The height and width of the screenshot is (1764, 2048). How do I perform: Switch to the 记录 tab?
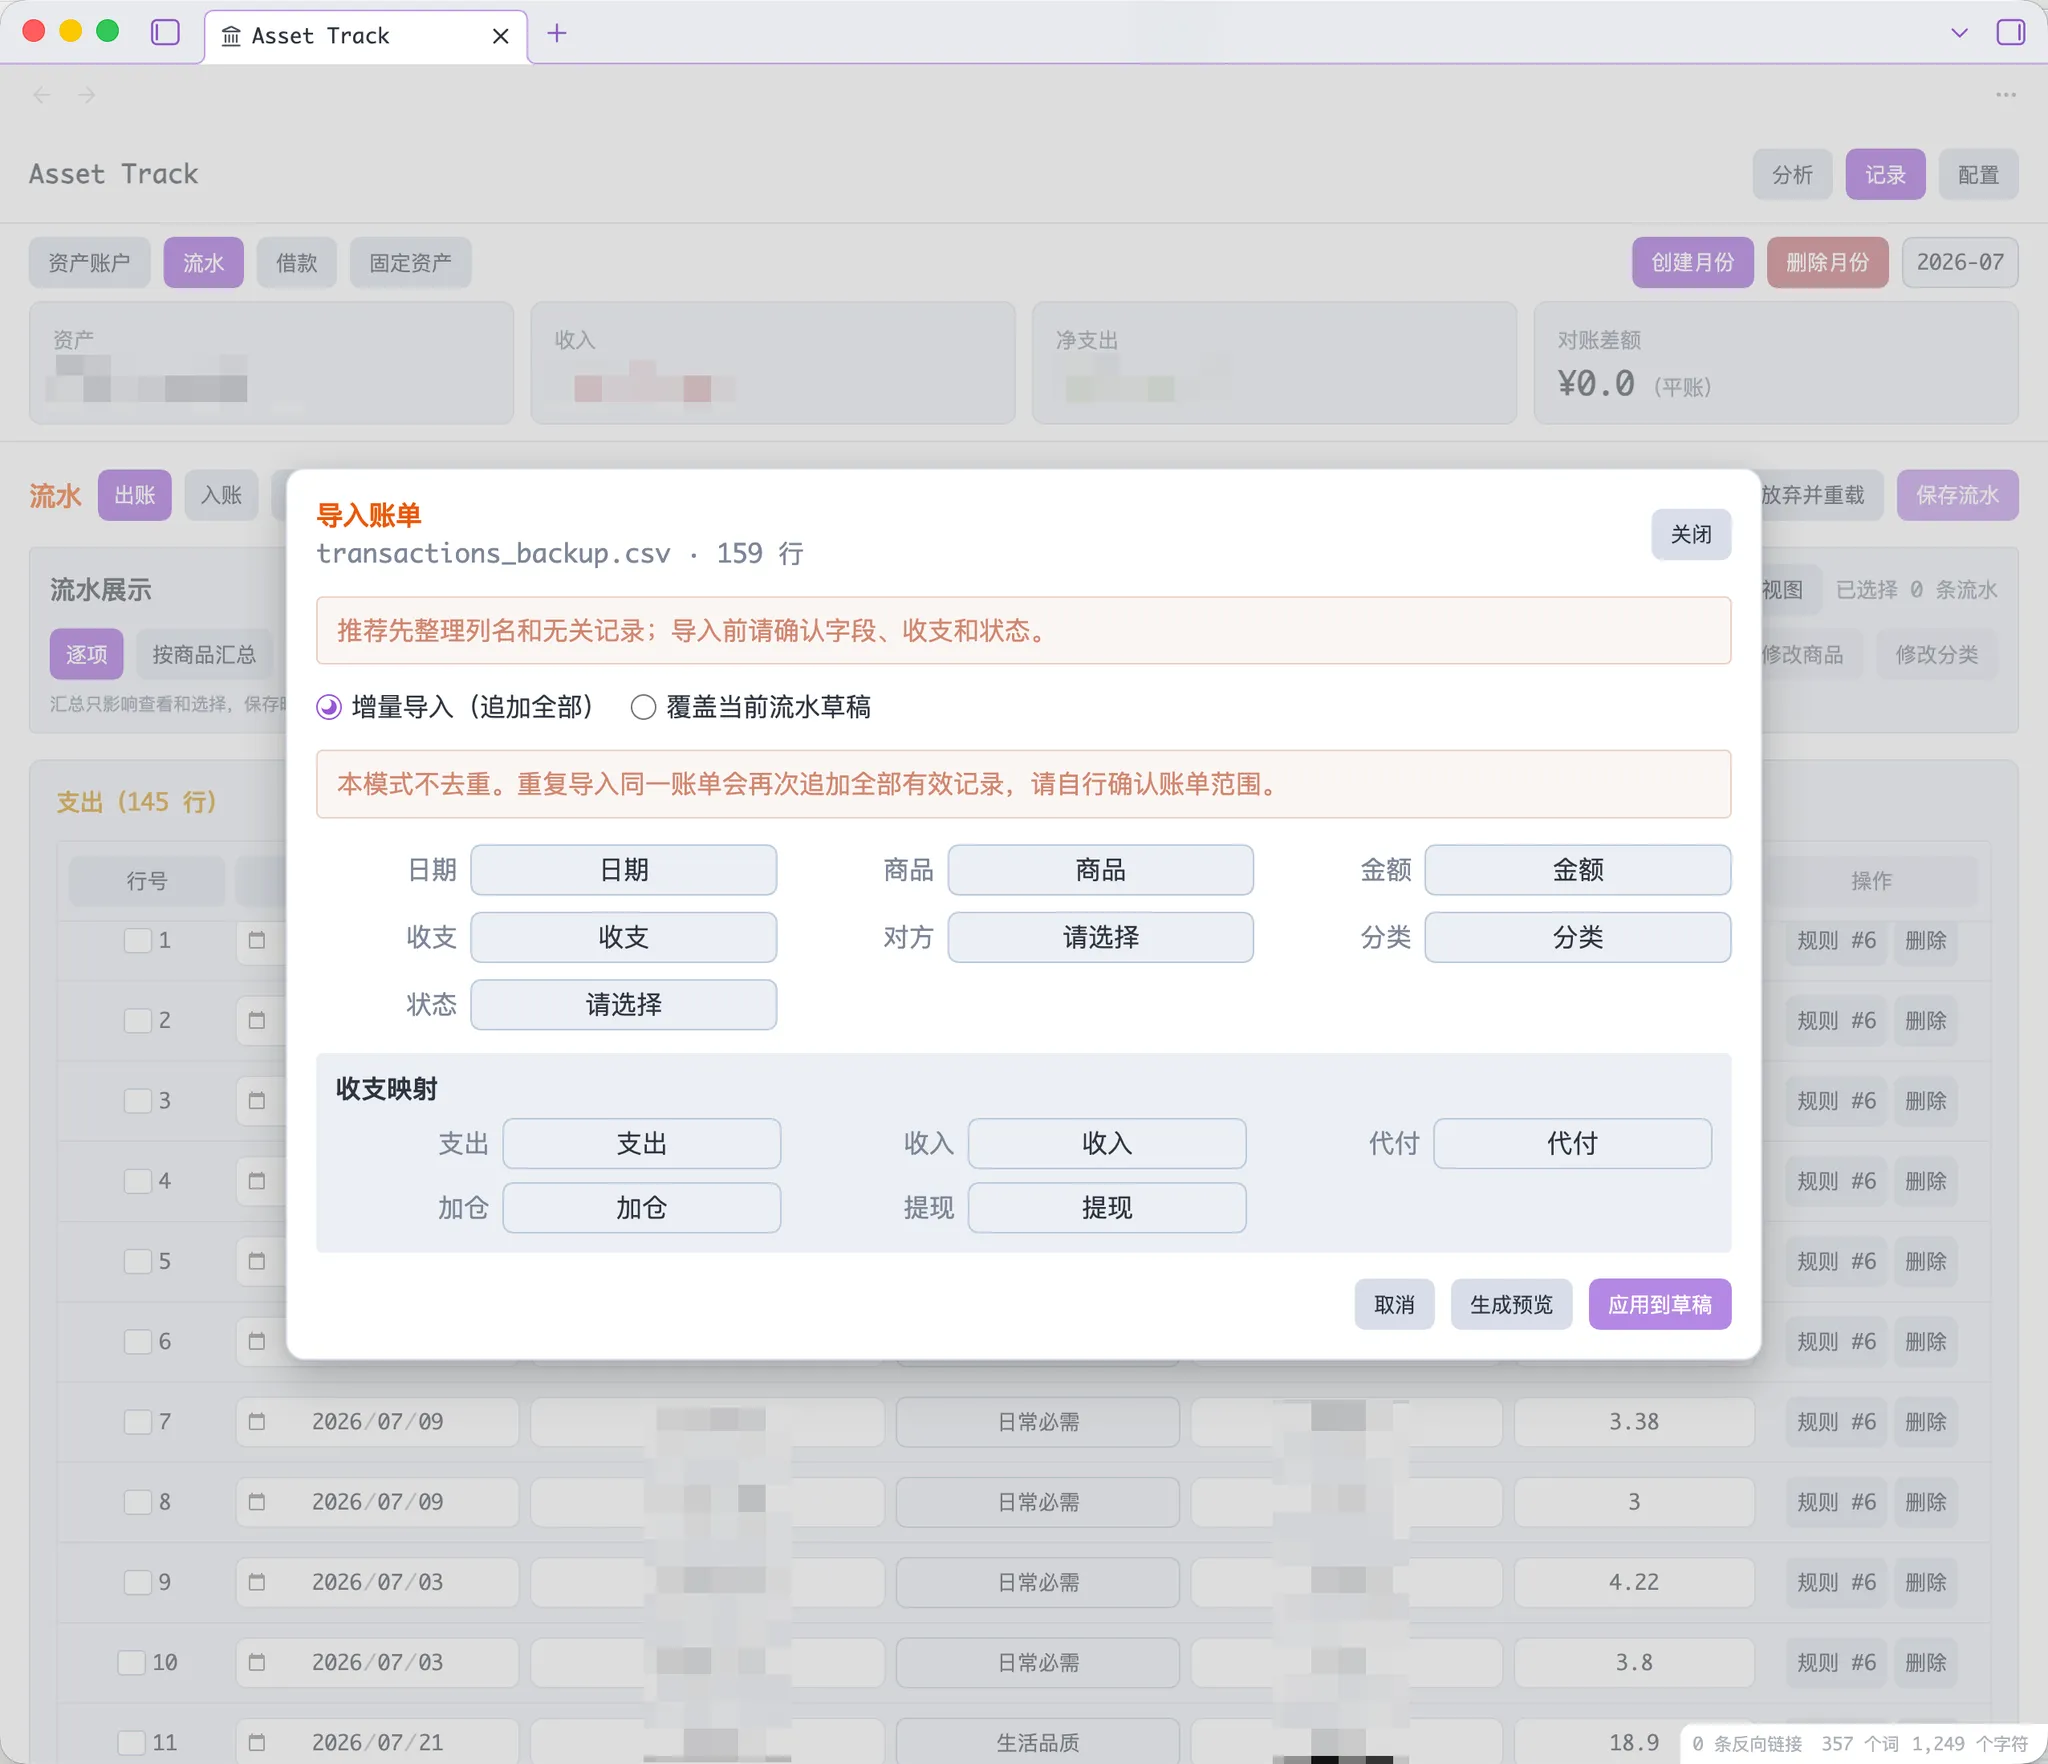click(x=1885, y=175)
